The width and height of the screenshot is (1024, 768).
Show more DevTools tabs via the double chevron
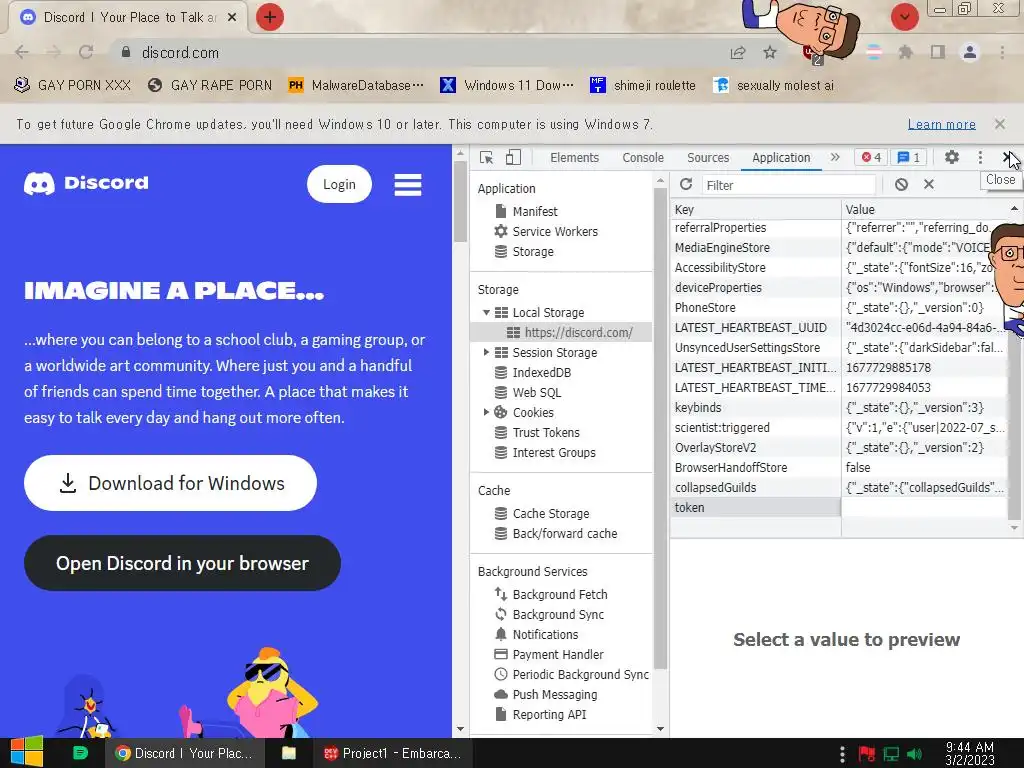click(x=835, y=157)
